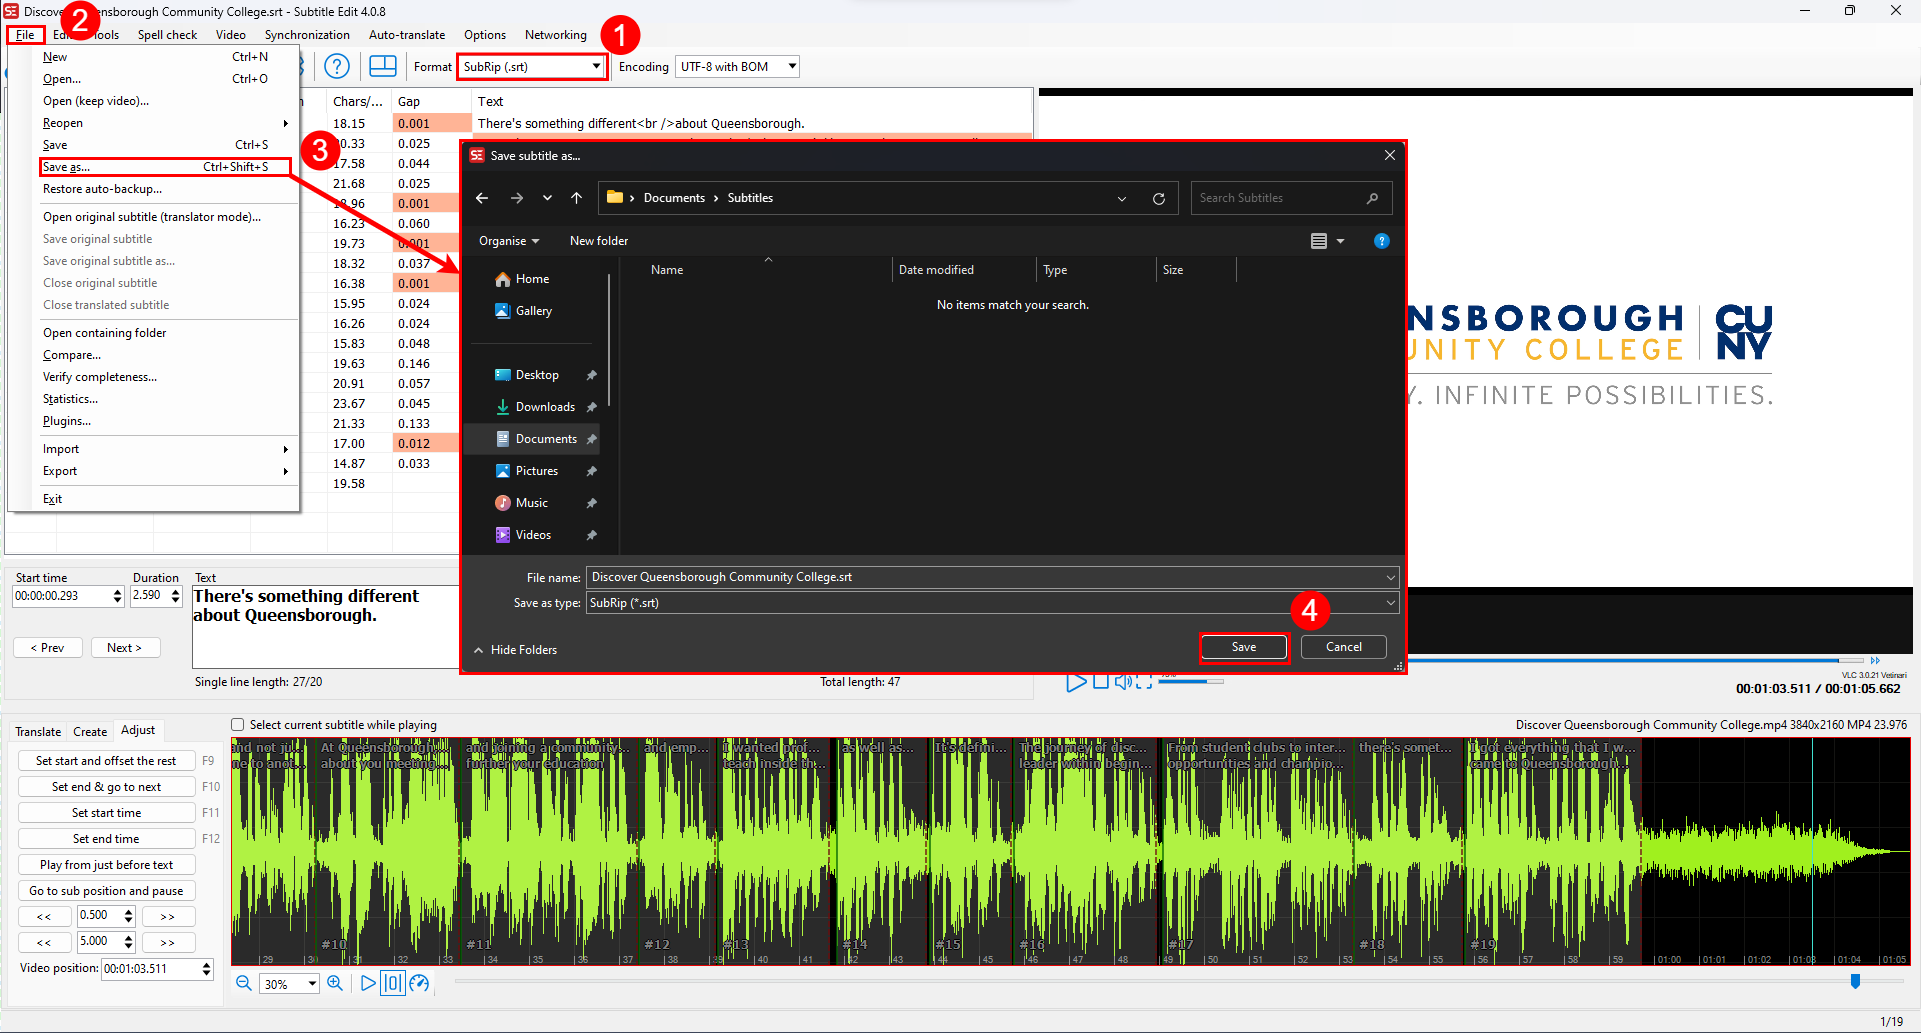The height and width of the screenshot is (1033, 1921).
Task: Open the Import submenu
Action: 153,449
